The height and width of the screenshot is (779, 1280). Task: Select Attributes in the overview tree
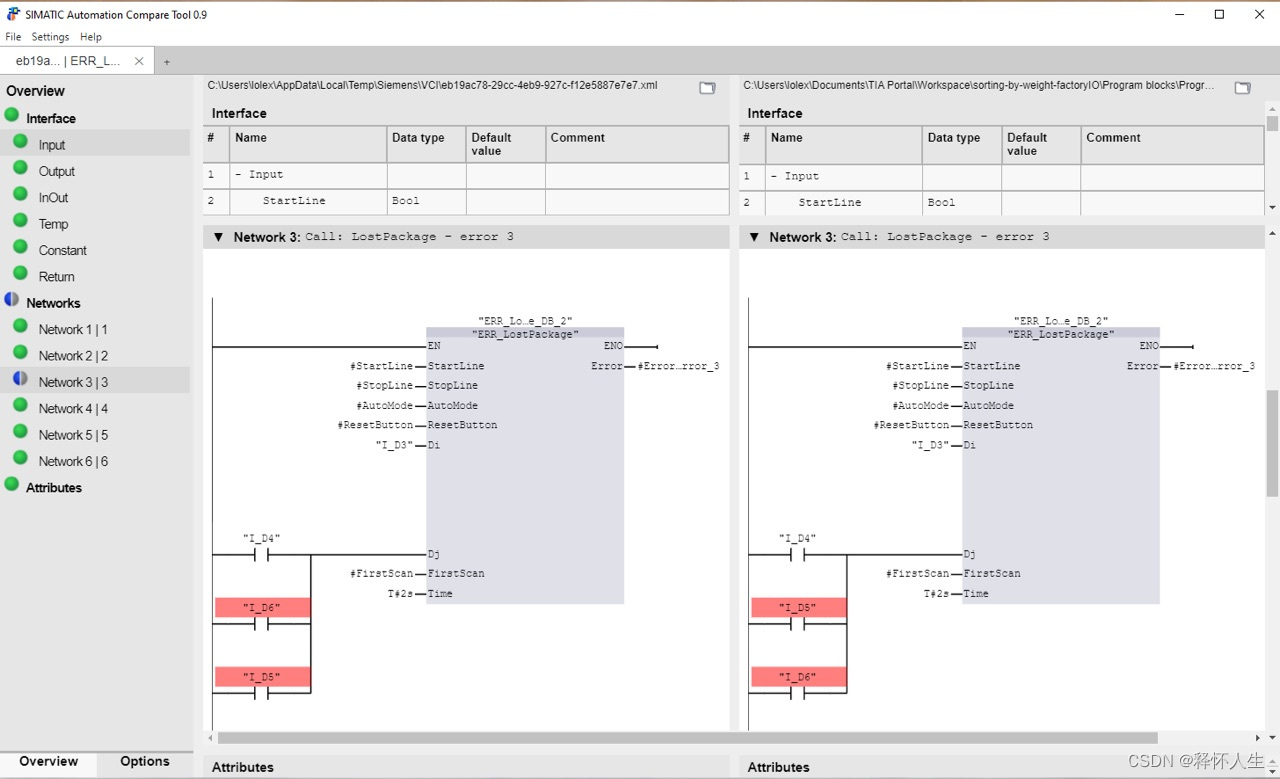coord(54,487)
